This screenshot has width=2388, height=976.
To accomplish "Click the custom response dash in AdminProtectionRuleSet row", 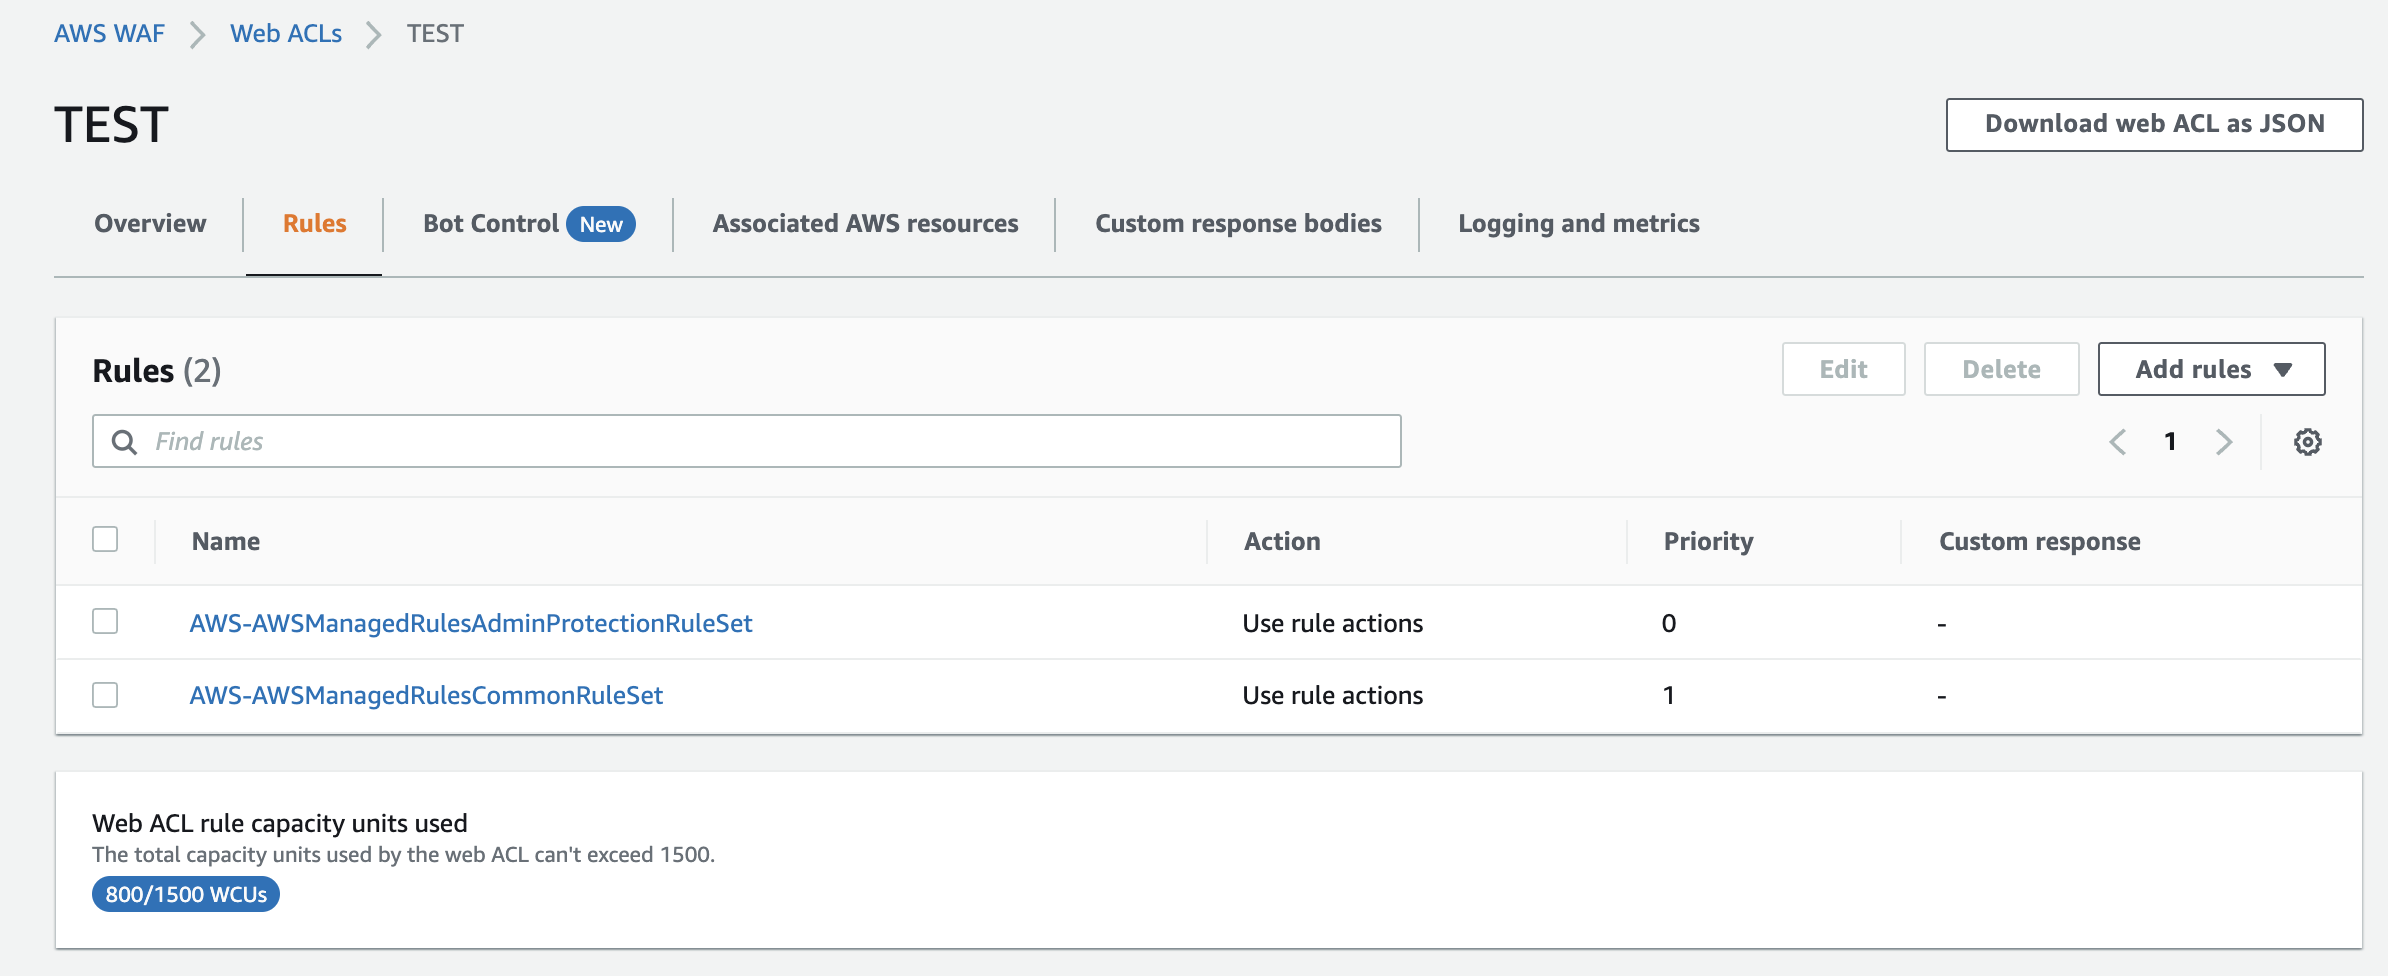I will (1942, 625).
